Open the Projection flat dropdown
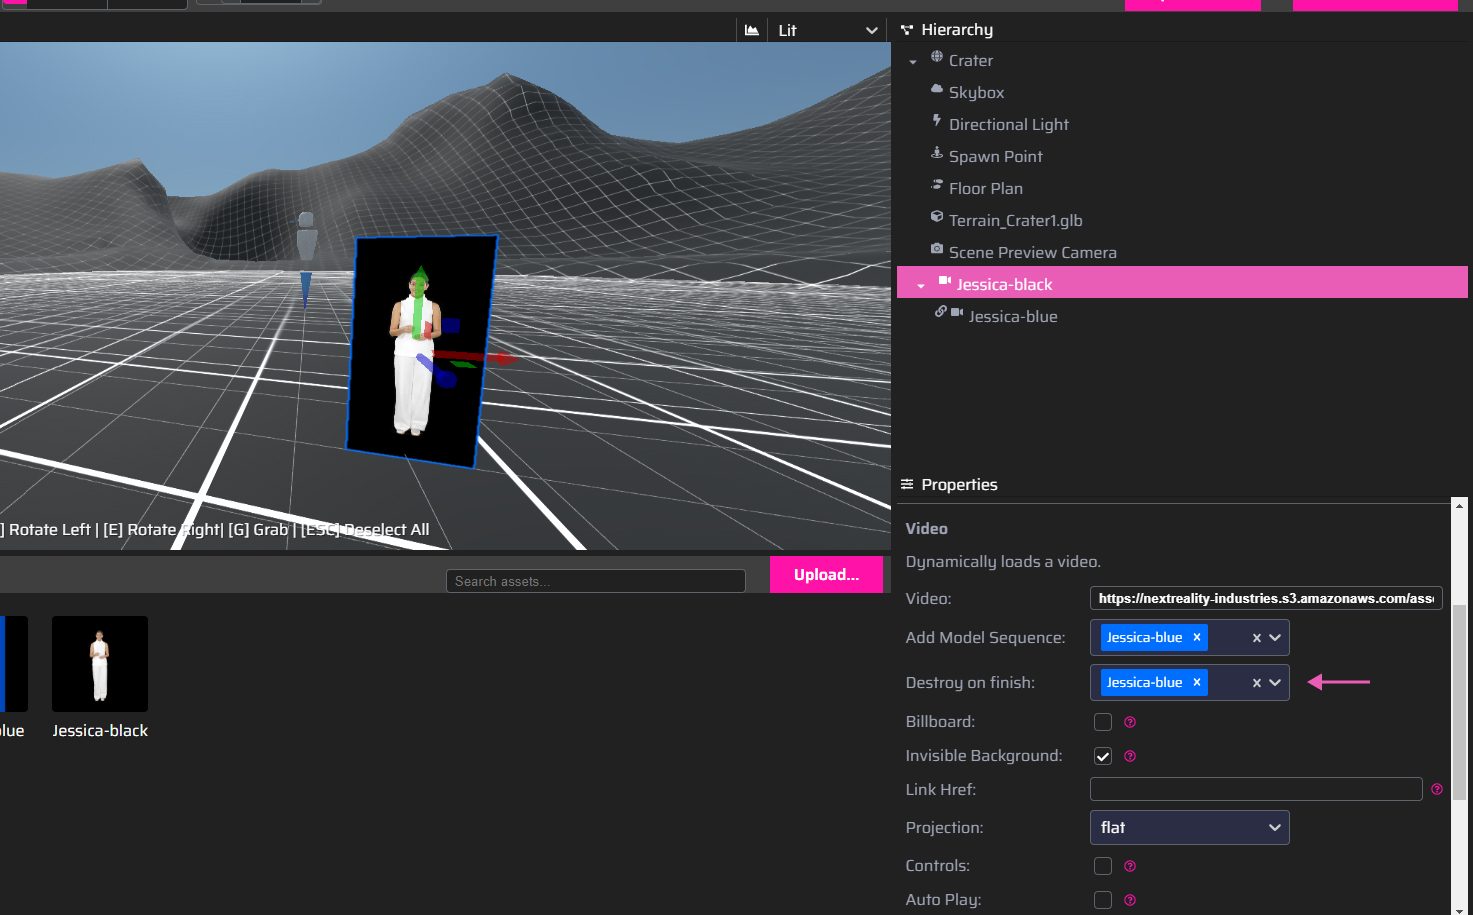Viewport: 1473px width, 915px height. pos(1189,828)
